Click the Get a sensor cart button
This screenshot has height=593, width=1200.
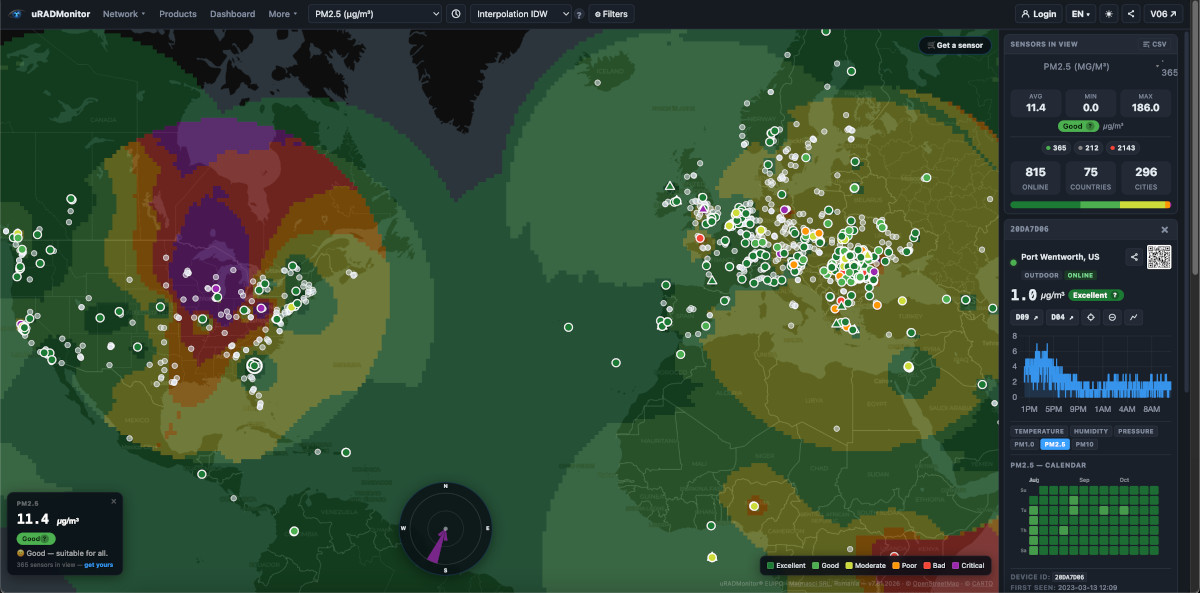[955, 45]
